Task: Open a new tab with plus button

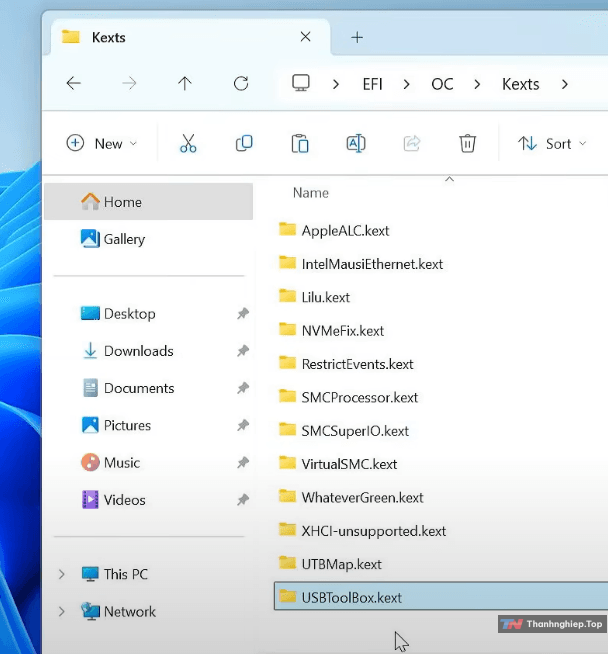Action: (x=357, y=38)
